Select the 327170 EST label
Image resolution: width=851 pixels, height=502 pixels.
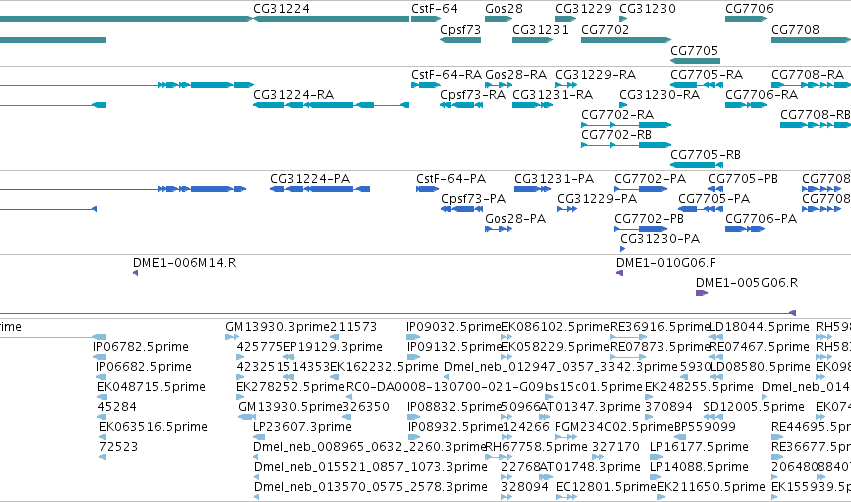click(615, 447)
